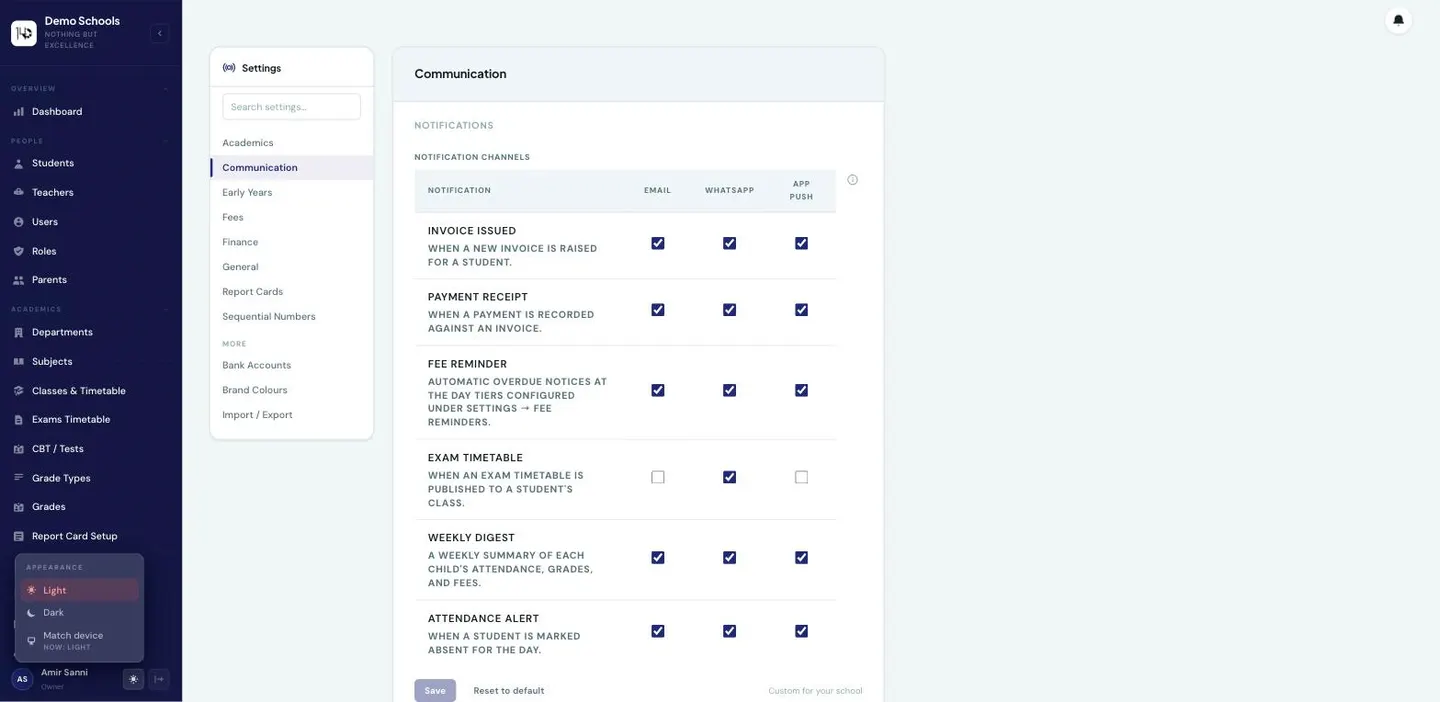Click the Teachers sidebar icon
The width and height of the screenshot is (1440, 702).
click(18, 192)
